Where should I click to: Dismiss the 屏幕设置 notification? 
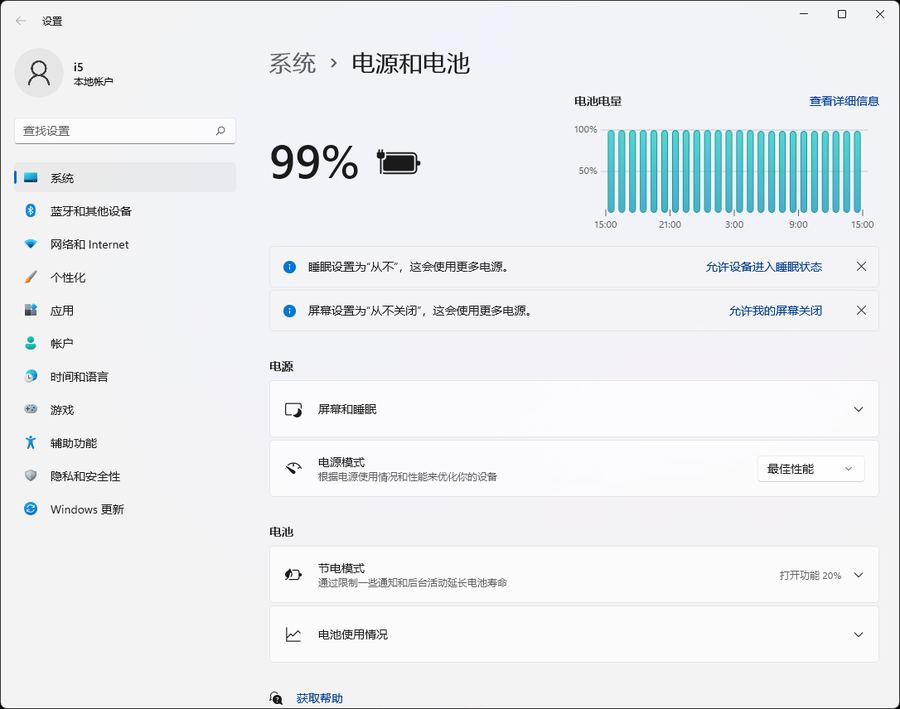861,311
